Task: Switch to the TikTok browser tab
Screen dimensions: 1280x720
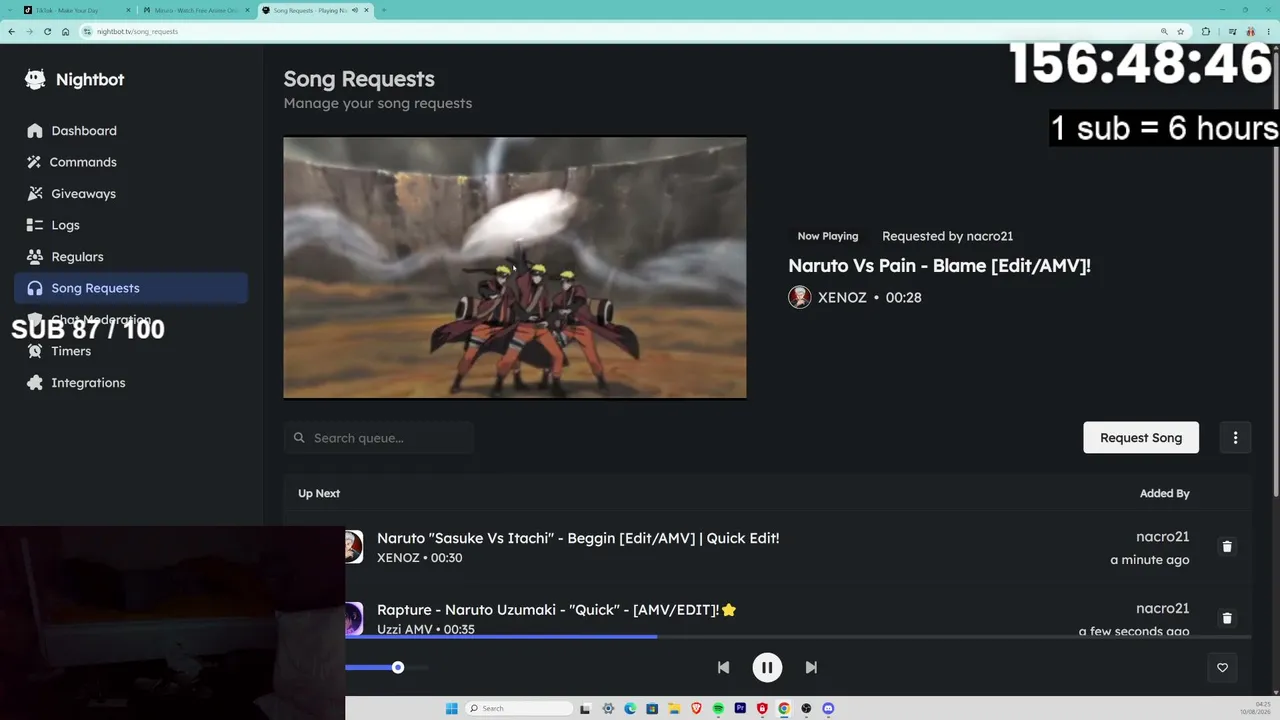Action: click(x=75, y=10)
